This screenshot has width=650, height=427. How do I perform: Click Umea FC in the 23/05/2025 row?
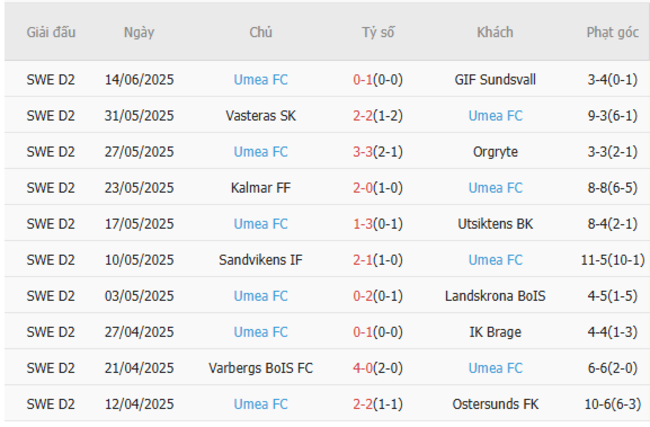pyautogui.click(x=495, y=187)
